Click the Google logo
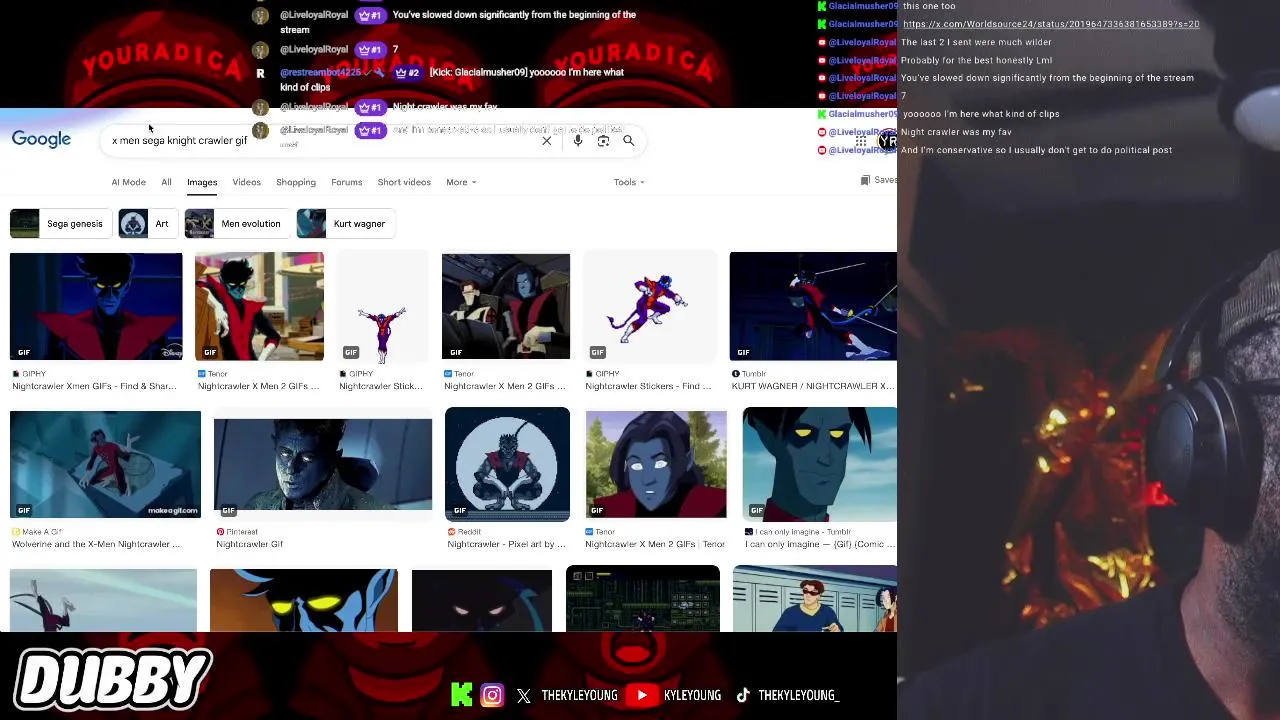The height and width of the screenshot is (720, 1280). coord(41,139)
